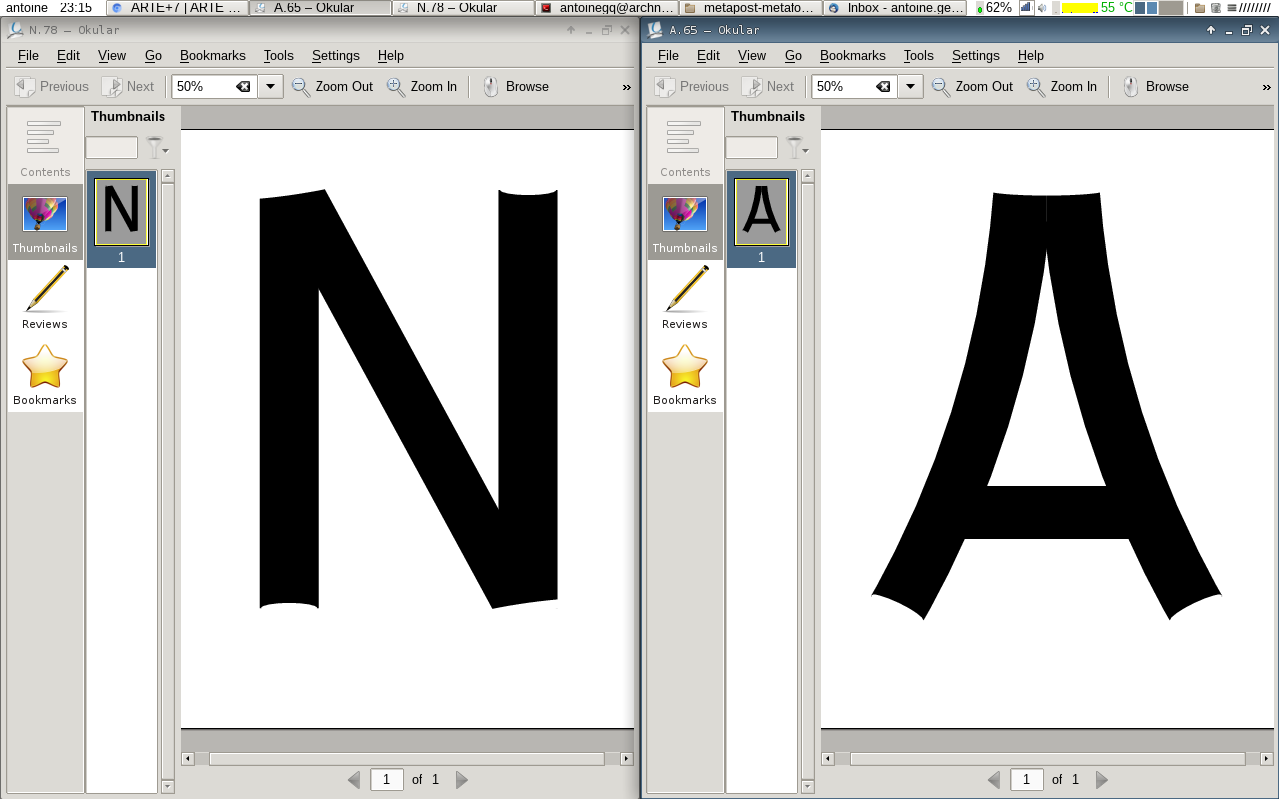Open the Settings menu in A.65 window
The height and width of the screenshot is (799, 1279).
pos(975,55)
